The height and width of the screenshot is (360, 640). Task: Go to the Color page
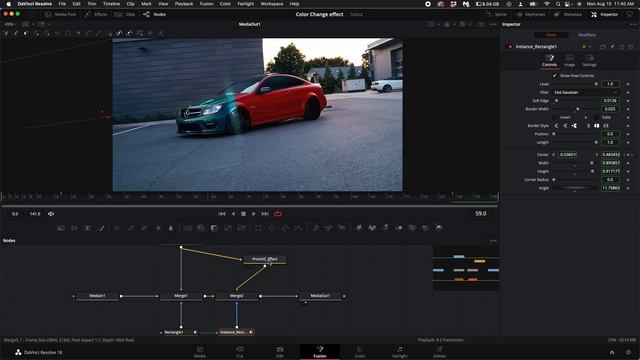360,352
